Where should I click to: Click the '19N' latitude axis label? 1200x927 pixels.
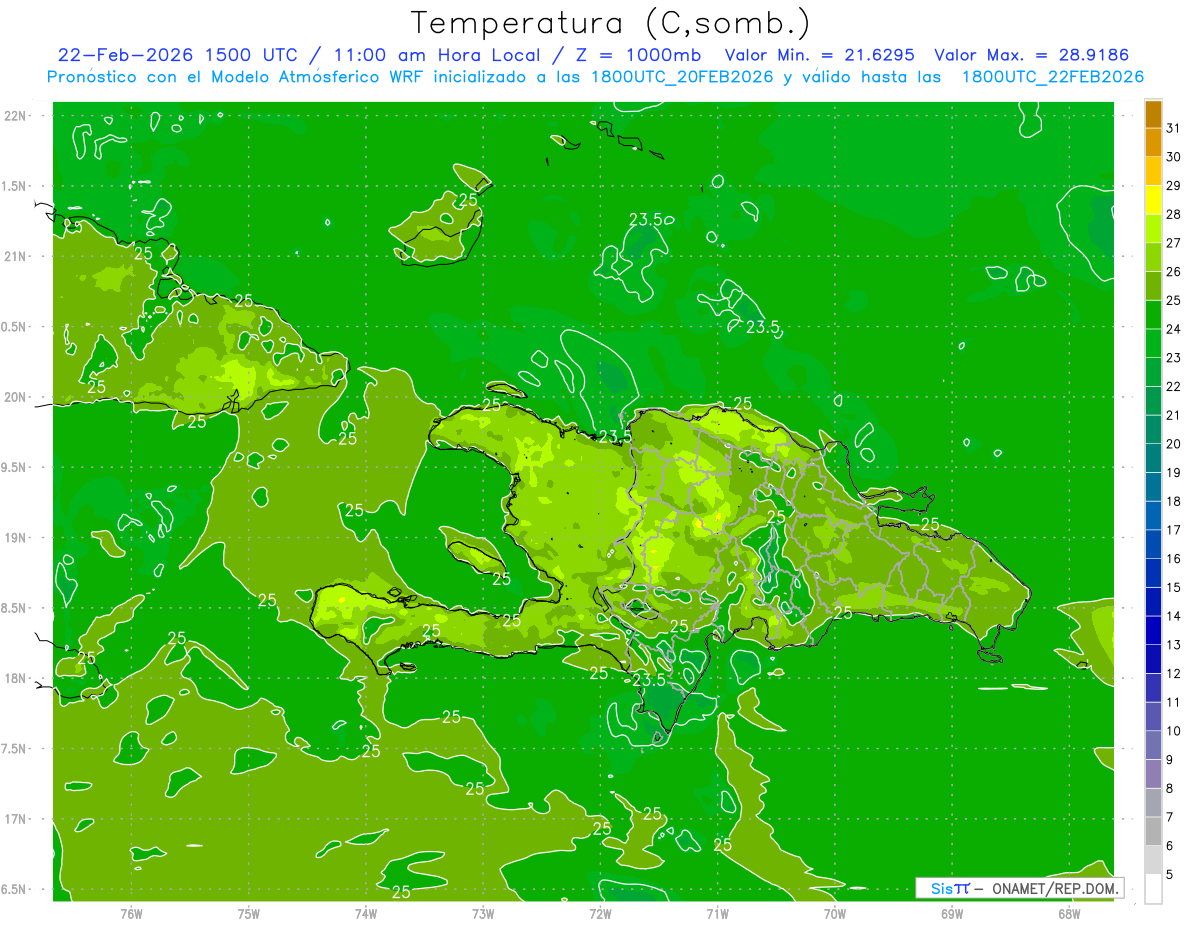coord(14,538)
